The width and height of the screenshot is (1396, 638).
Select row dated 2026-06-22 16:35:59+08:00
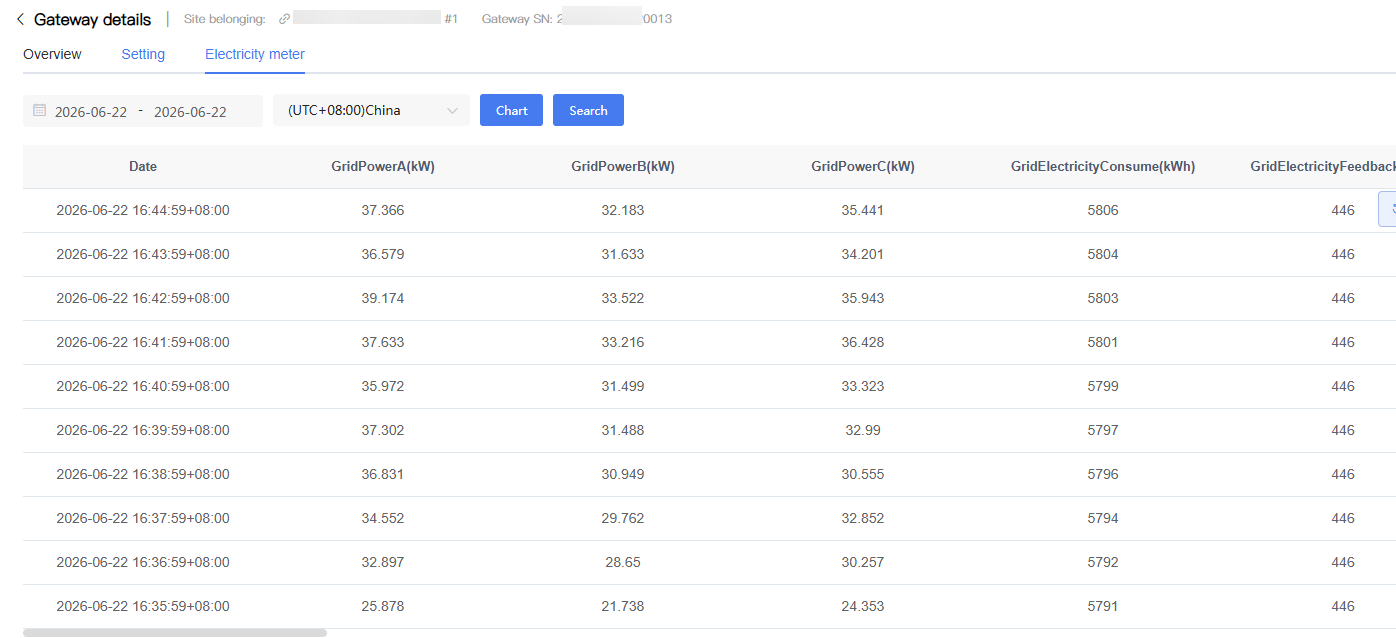pyautogui.click(x=709, y=607)
